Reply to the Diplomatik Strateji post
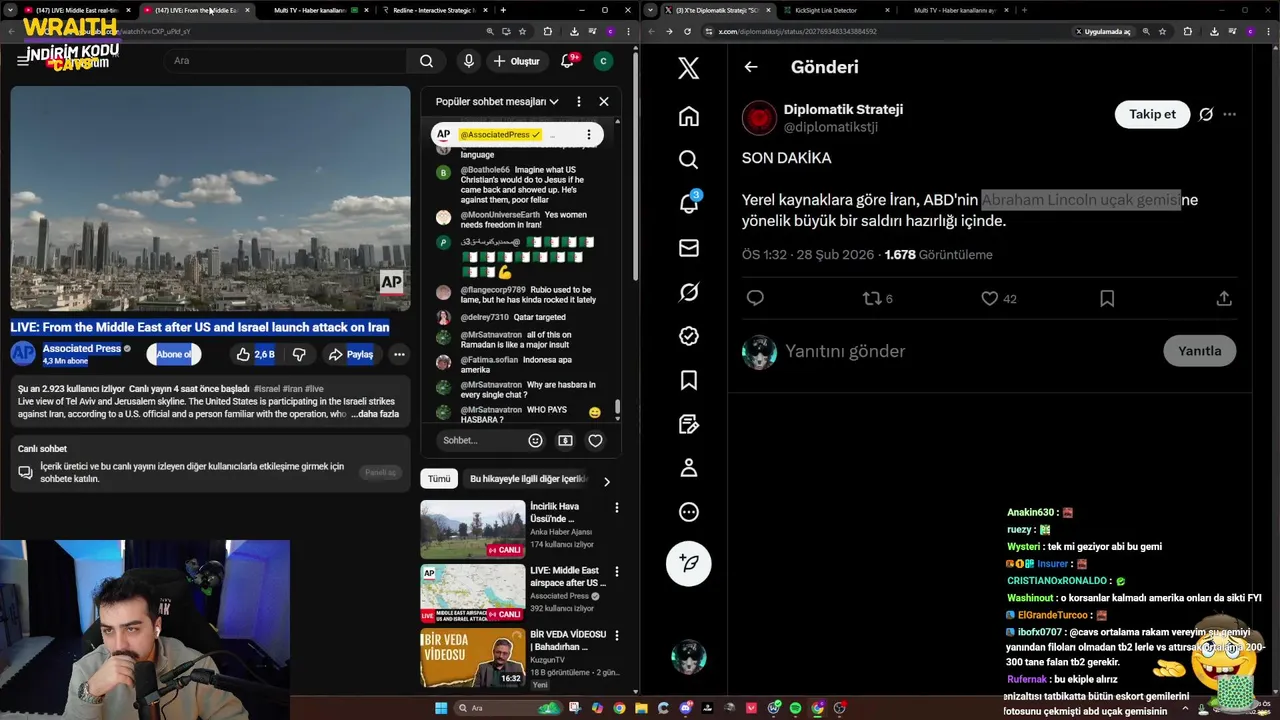This screenshot has height=720, width=1280. (x=755, y=298)
